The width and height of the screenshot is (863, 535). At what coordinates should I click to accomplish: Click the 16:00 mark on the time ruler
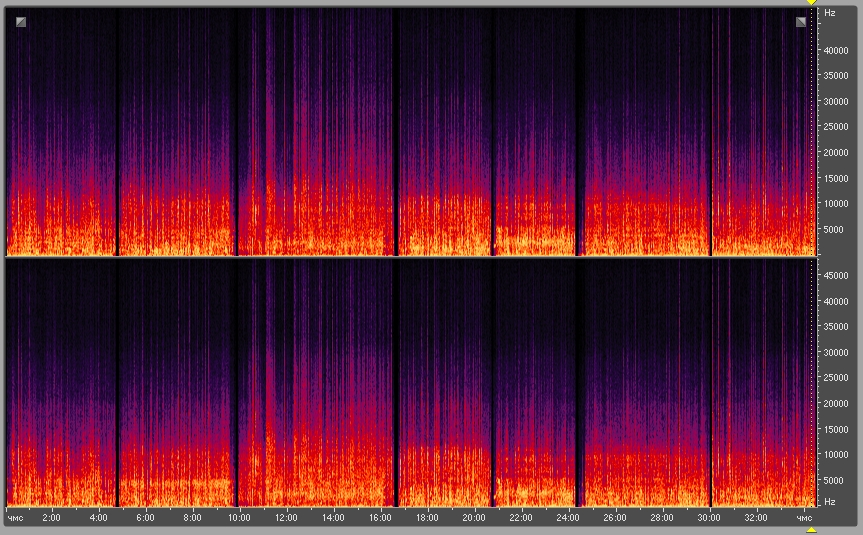(380, 518)
